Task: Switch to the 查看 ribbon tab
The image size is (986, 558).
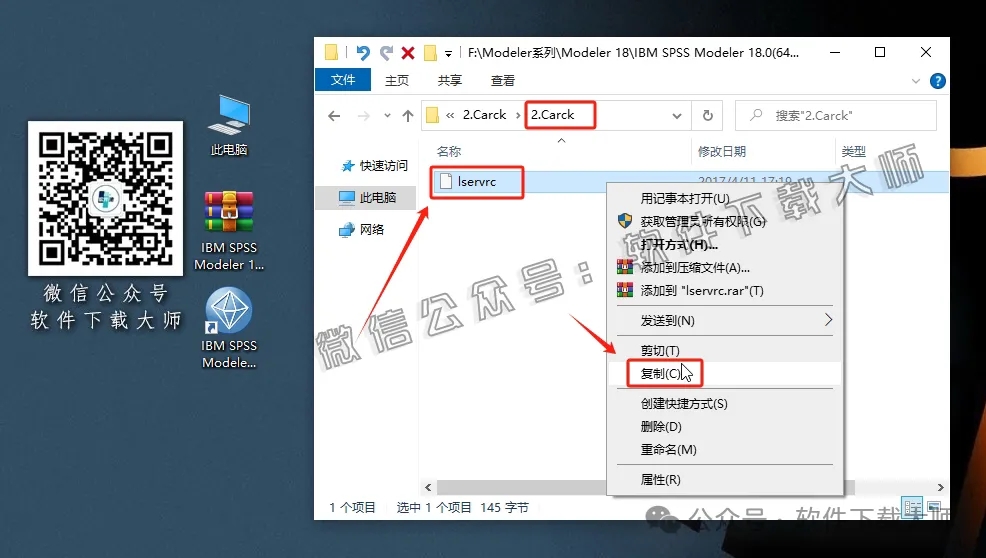Action: click(502, 81)
